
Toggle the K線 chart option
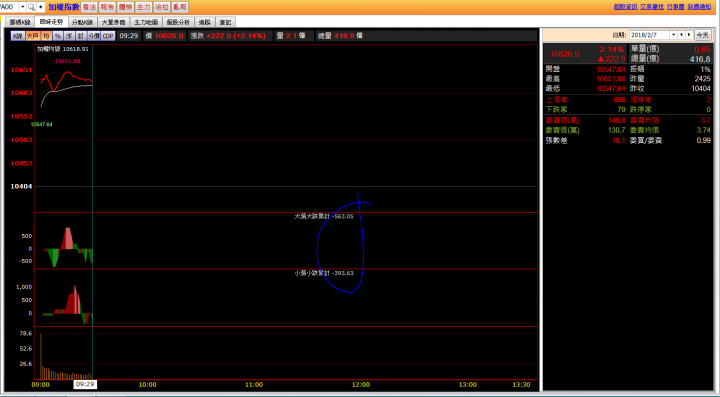point(18,36)
